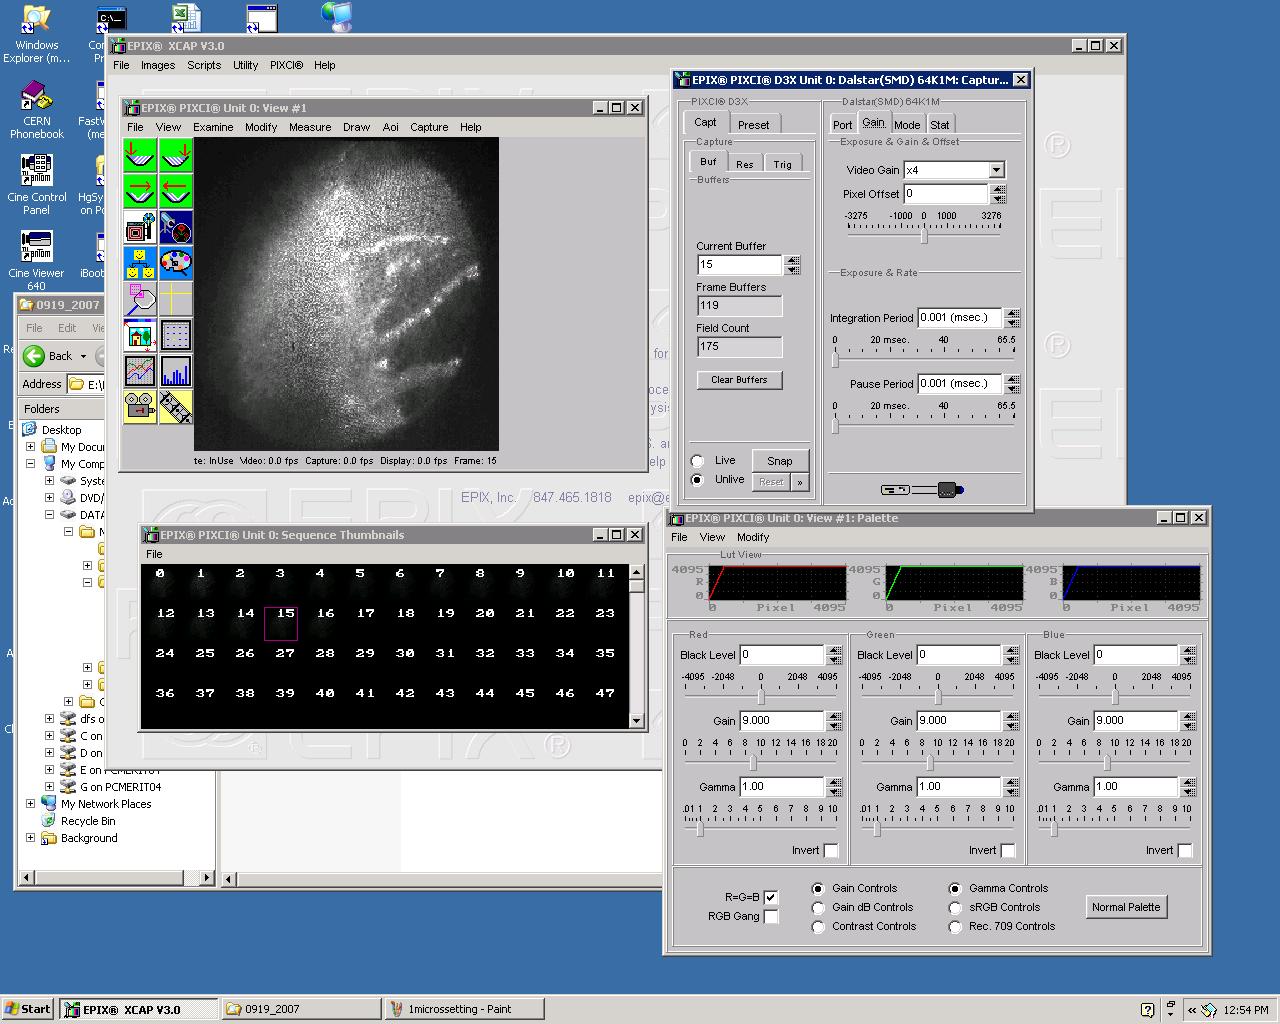
Task: Click the Clear Buffers button
Action: pos(739,380)
